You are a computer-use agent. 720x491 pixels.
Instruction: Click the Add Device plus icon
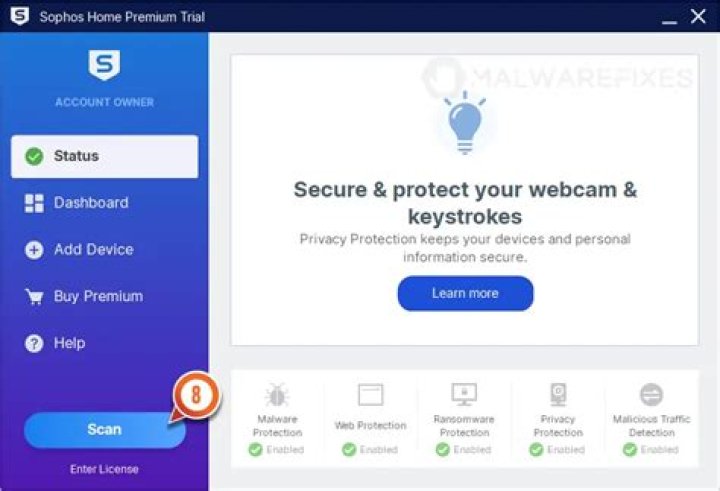[x=34, y=250]
